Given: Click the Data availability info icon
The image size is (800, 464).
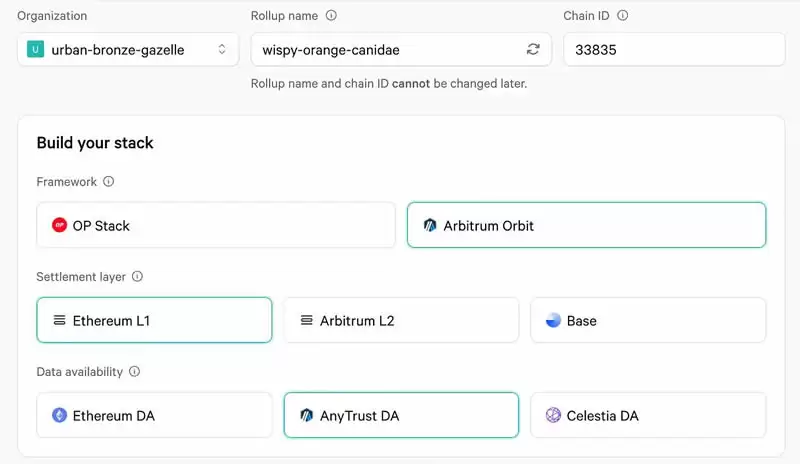Looking at the screenshot, I should 135,372.
